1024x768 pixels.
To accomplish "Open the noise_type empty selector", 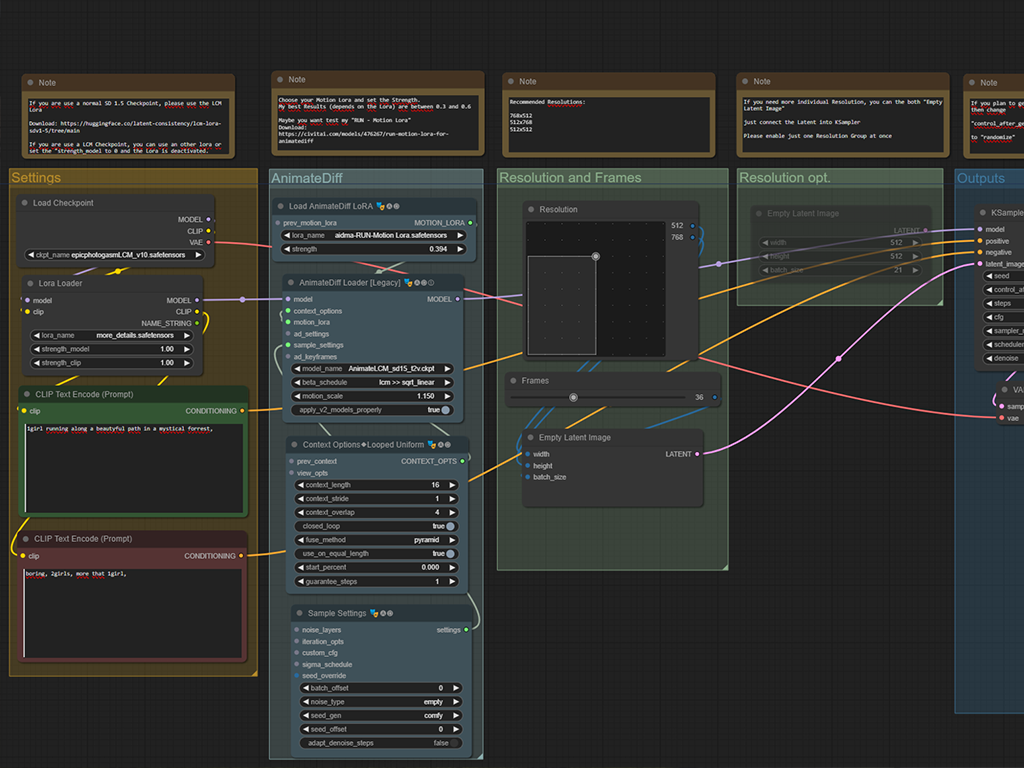I will [x=381, y=702].
